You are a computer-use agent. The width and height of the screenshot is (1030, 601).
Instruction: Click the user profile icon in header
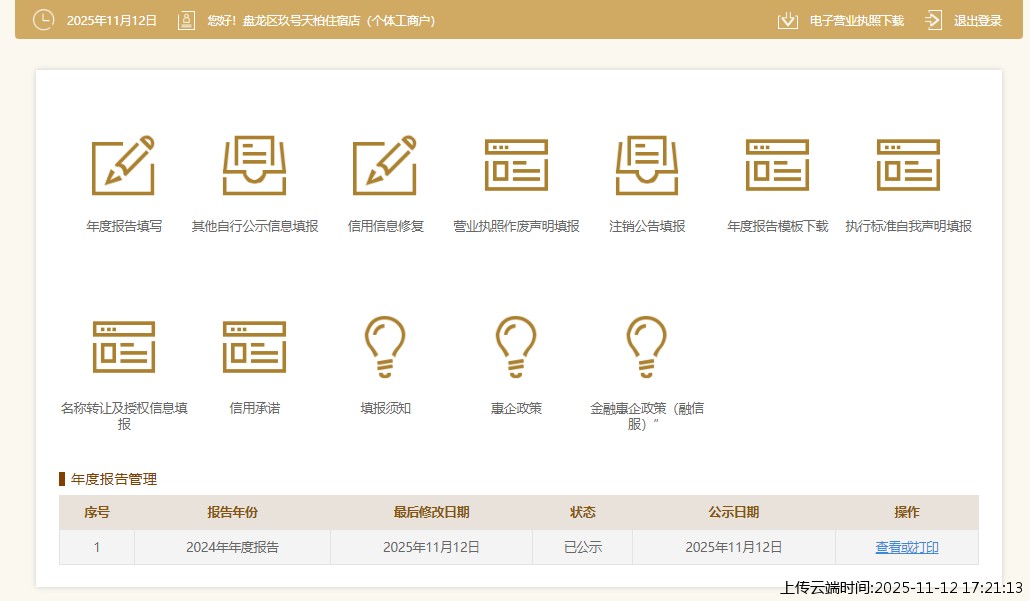(186, 20)
